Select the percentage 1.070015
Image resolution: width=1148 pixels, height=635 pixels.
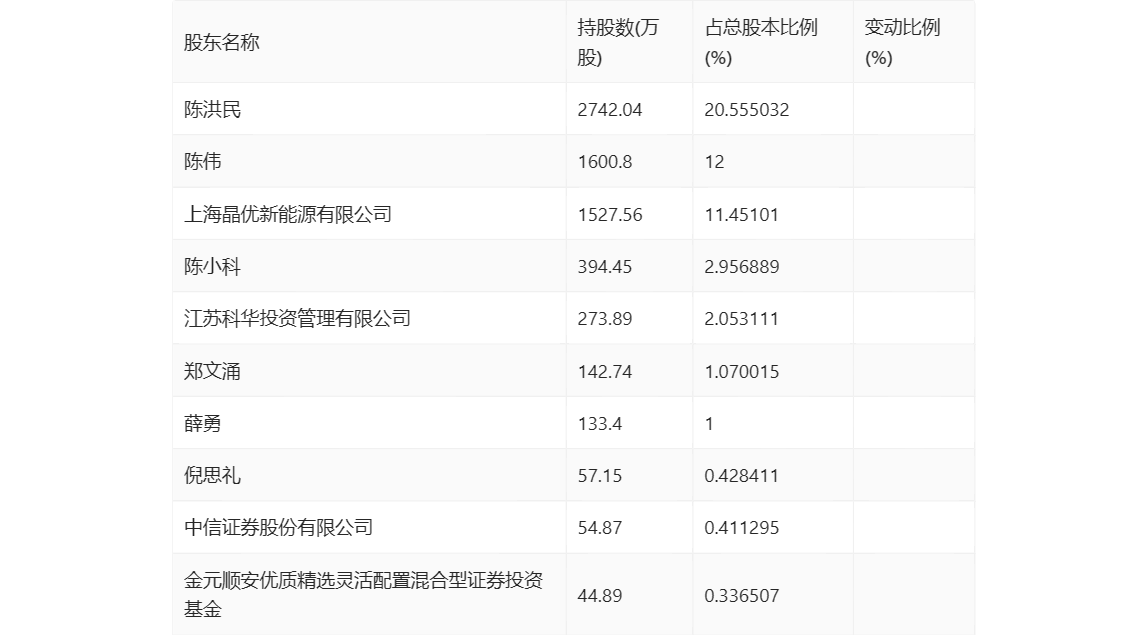(x=742, y=371)
